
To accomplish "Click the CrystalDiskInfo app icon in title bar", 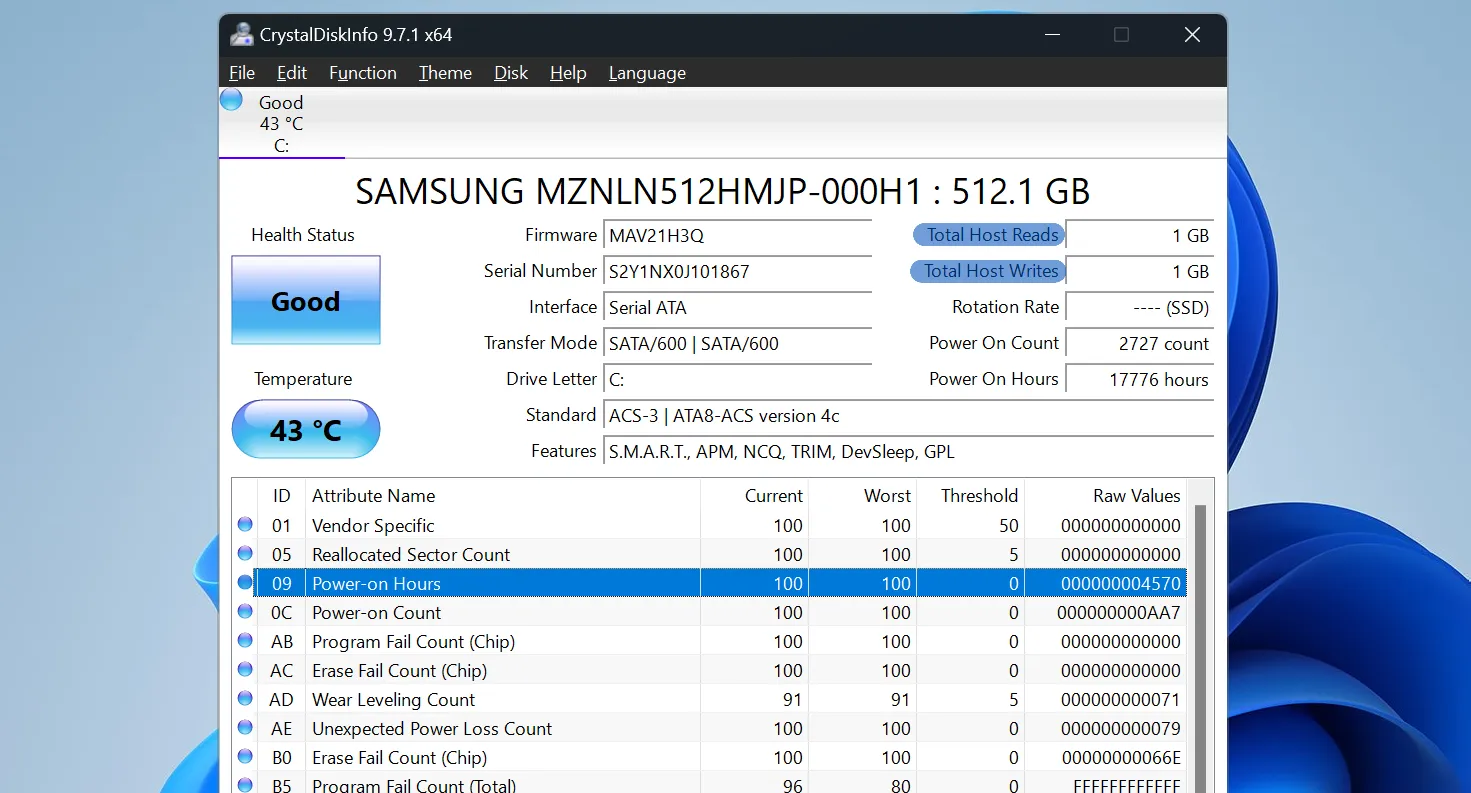I will 241,35.
